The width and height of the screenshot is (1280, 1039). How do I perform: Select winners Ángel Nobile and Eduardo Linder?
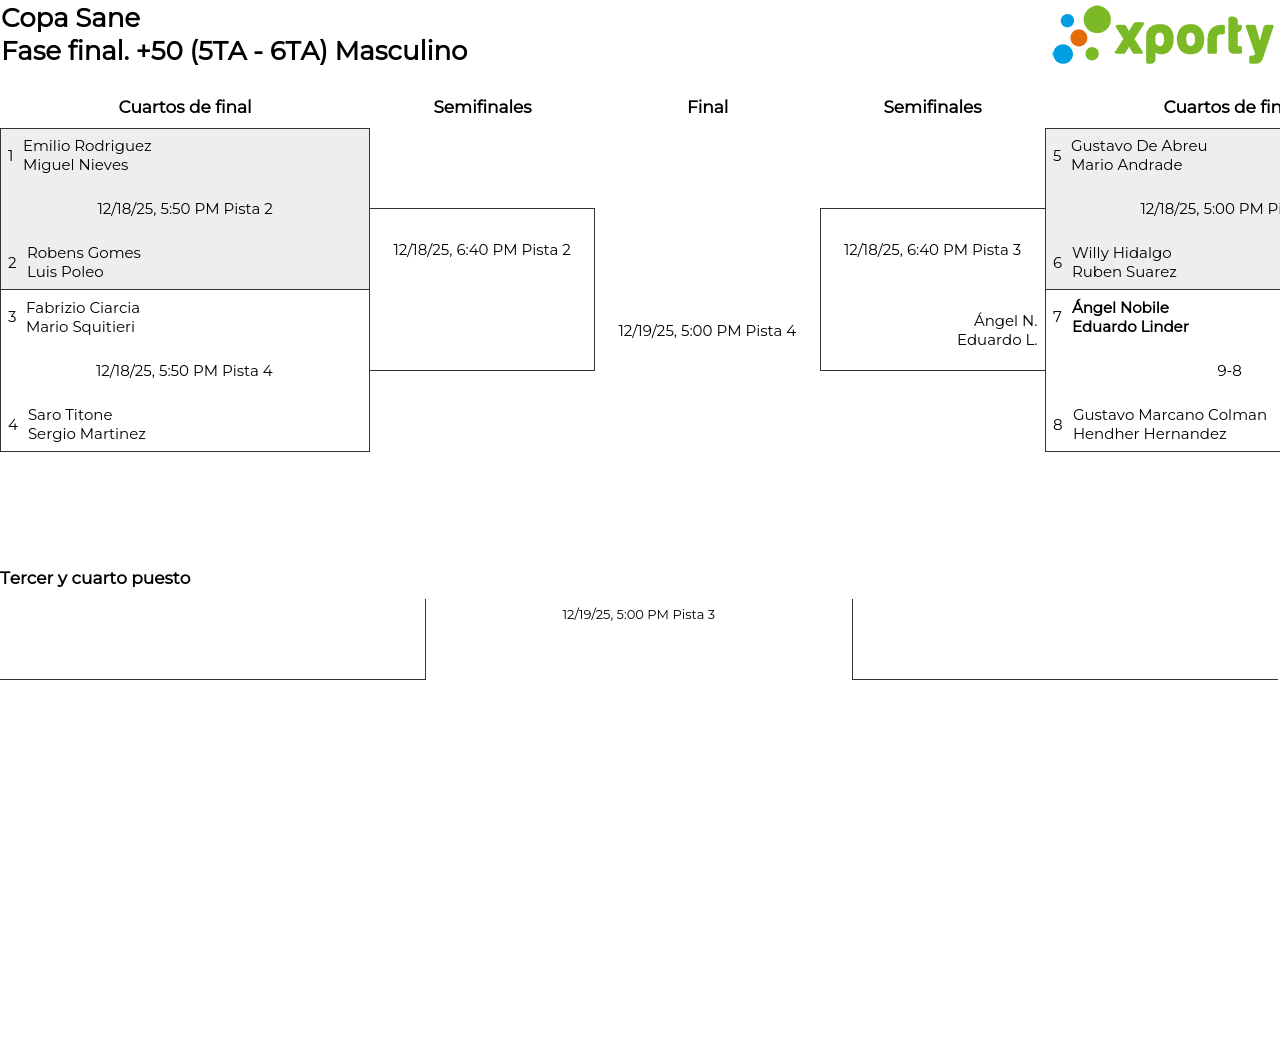(1130, 317)
